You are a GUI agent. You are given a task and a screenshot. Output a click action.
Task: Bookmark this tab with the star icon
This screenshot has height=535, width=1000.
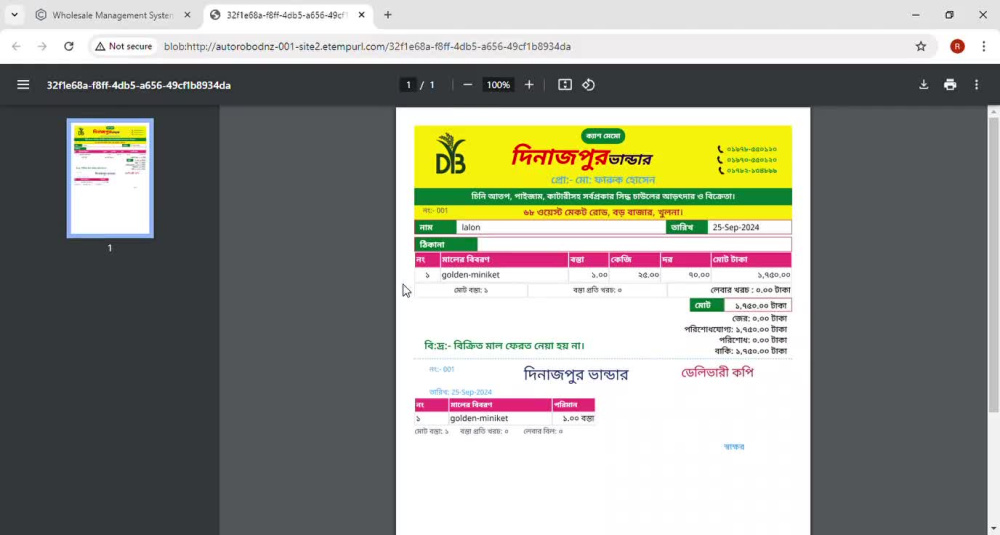click(920, 47)
